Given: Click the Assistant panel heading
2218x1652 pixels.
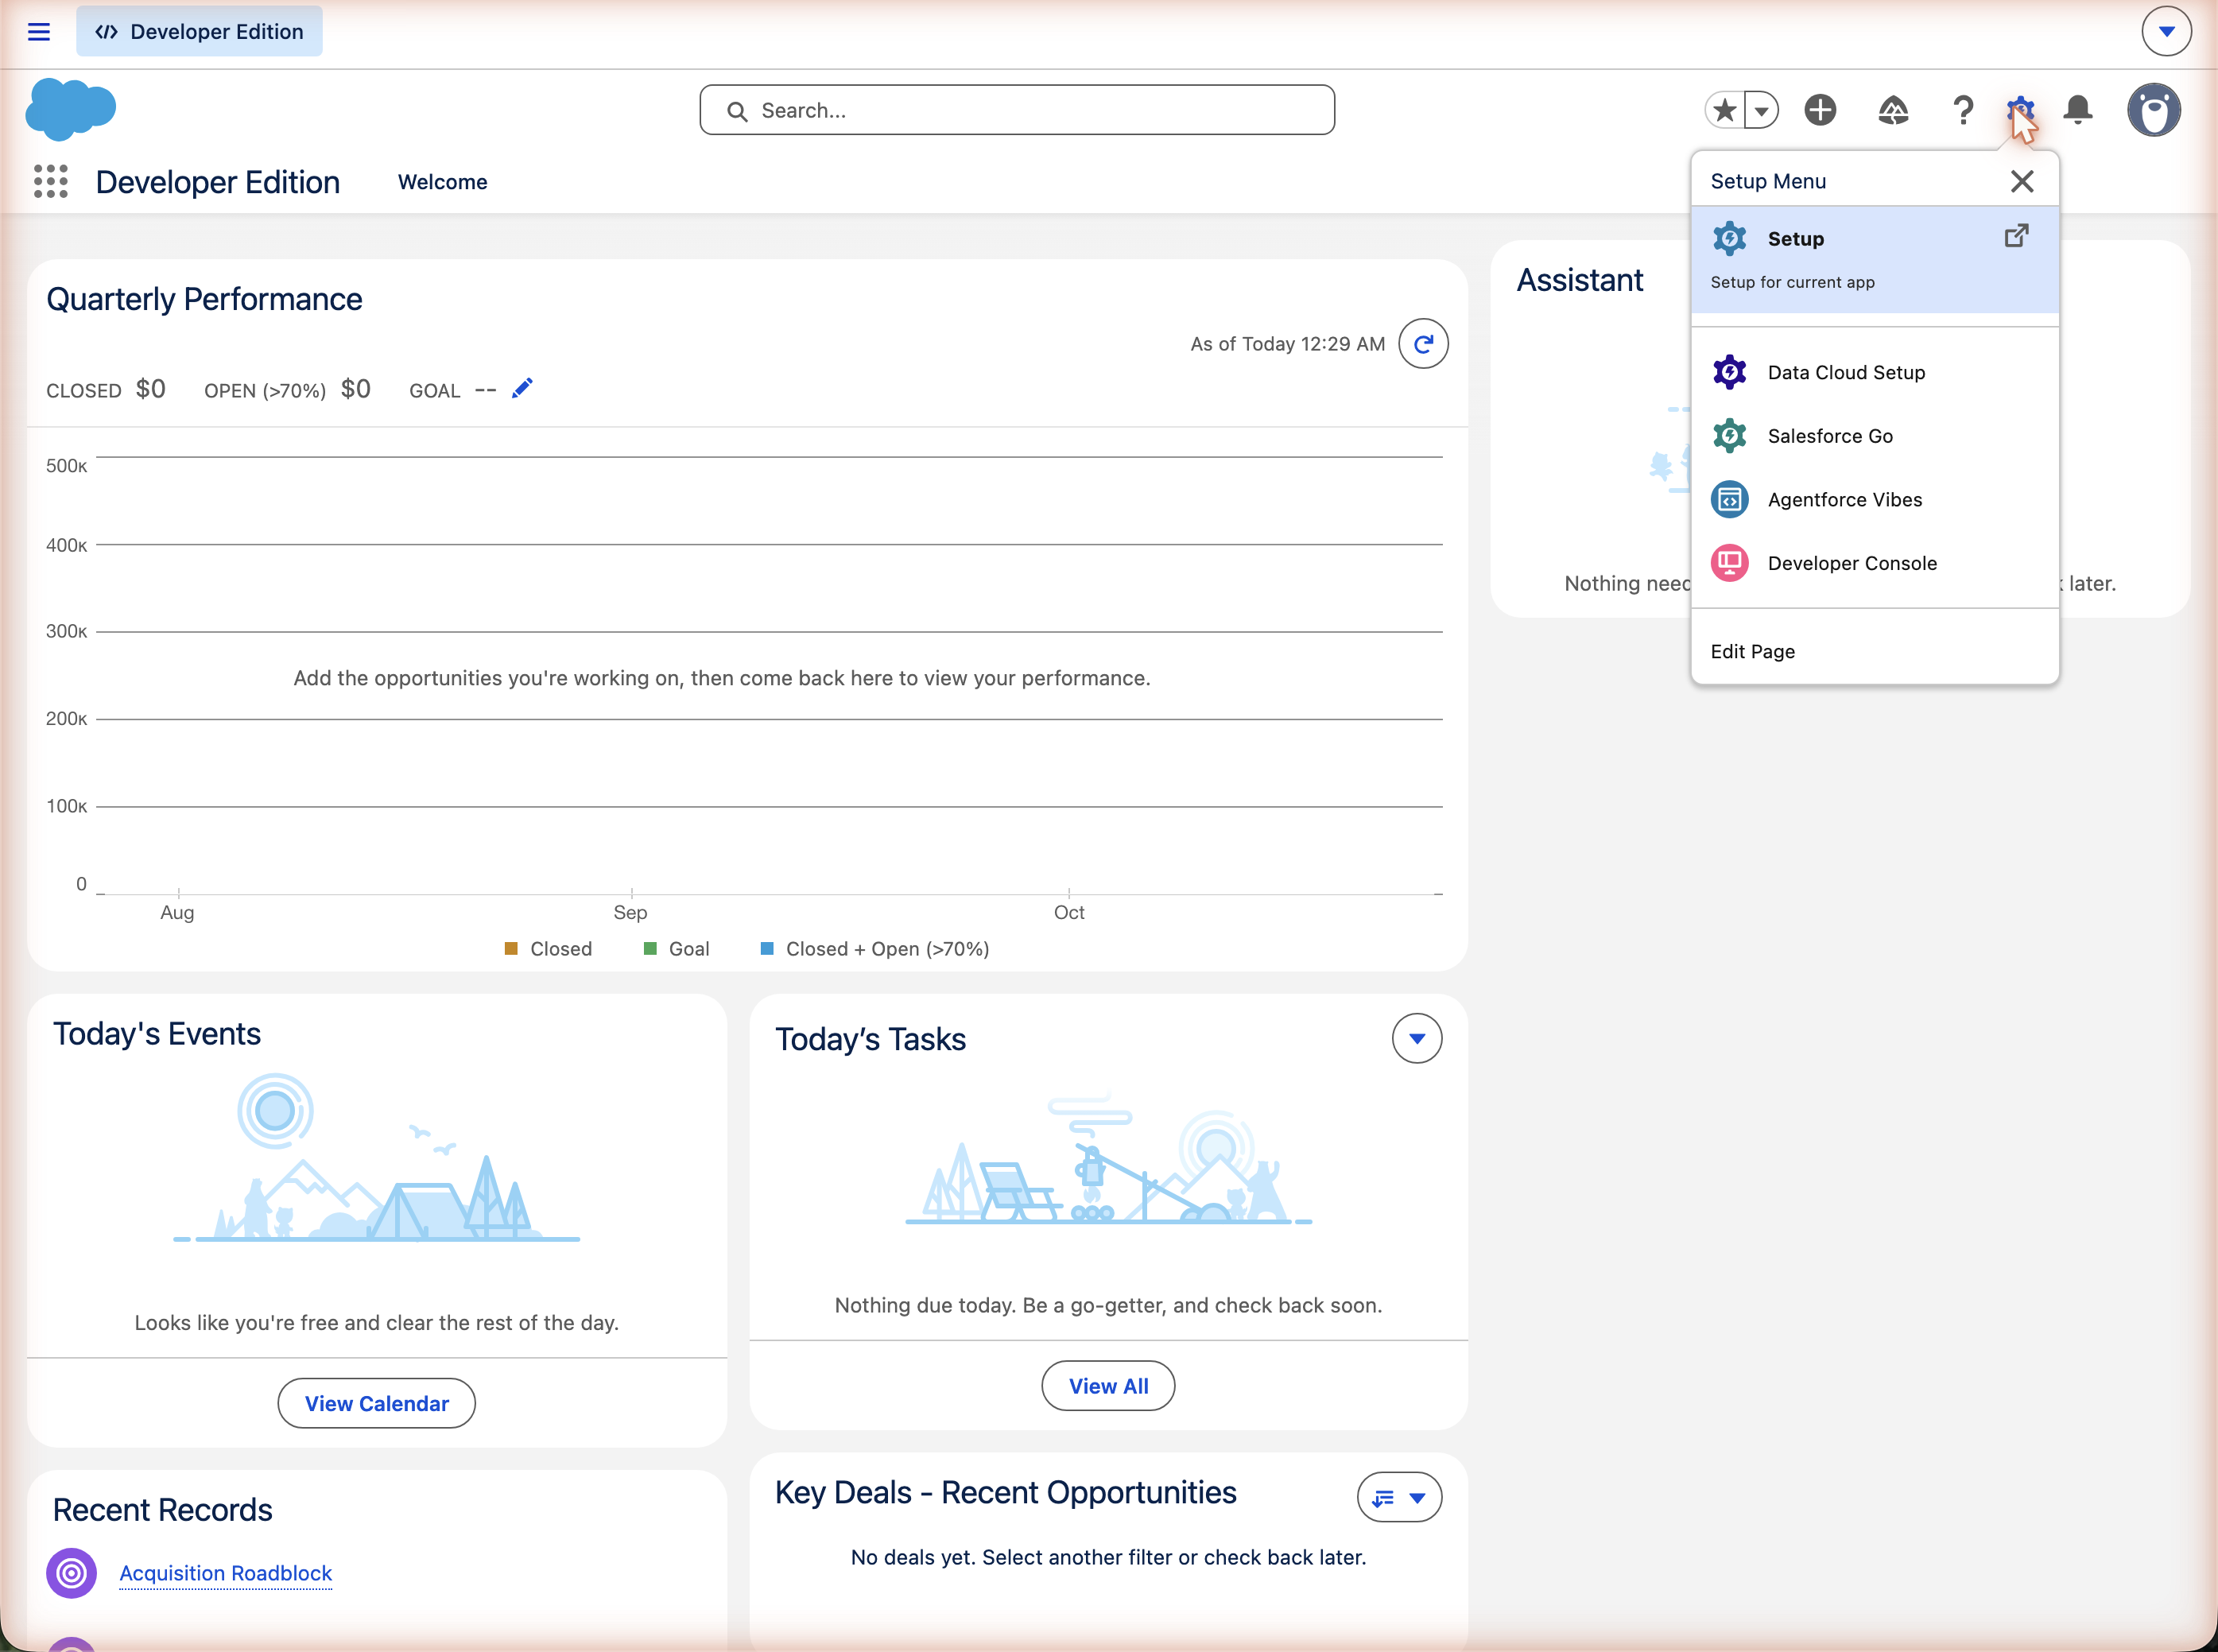Looking at the screenshot, I should tap(1580, 280).
